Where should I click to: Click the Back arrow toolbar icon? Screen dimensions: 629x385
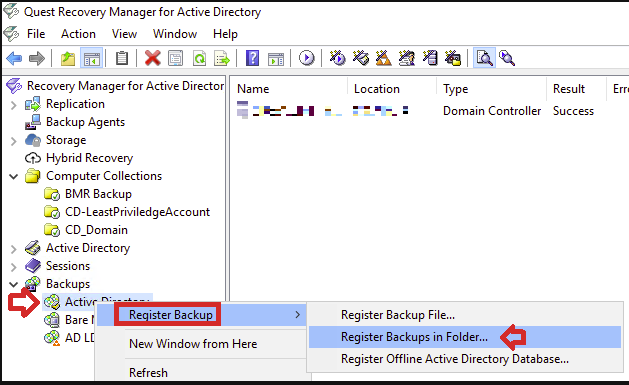(x=14, y=59)
